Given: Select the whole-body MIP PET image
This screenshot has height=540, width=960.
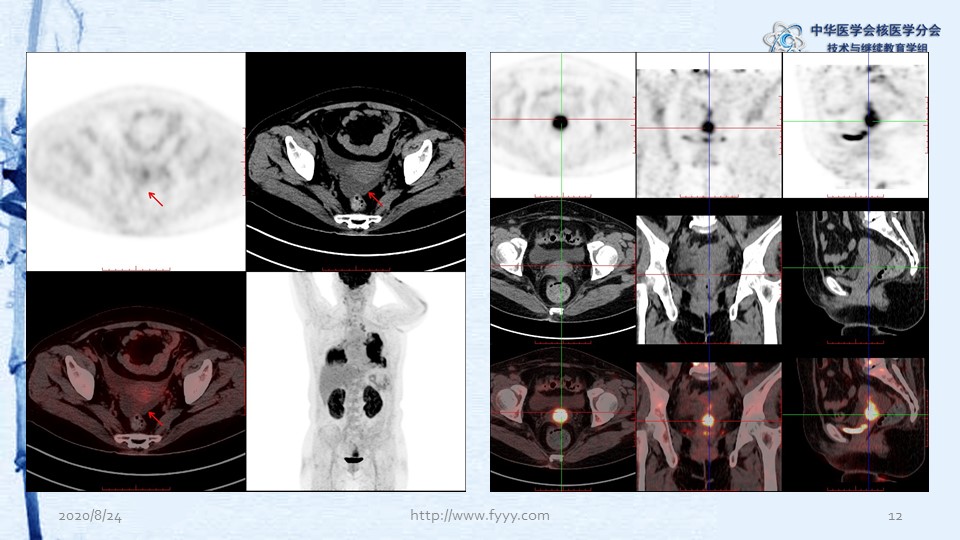Looking at the screenshot, I should 355,381.
